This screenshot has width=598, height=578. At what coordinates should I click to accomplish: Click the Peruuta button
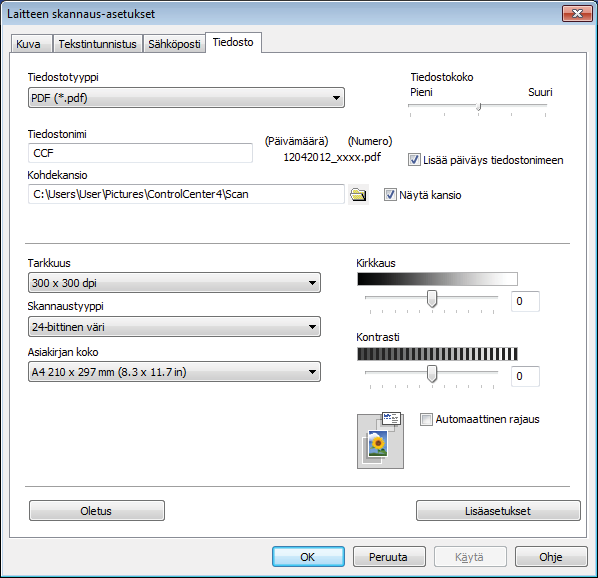point(389,557)
